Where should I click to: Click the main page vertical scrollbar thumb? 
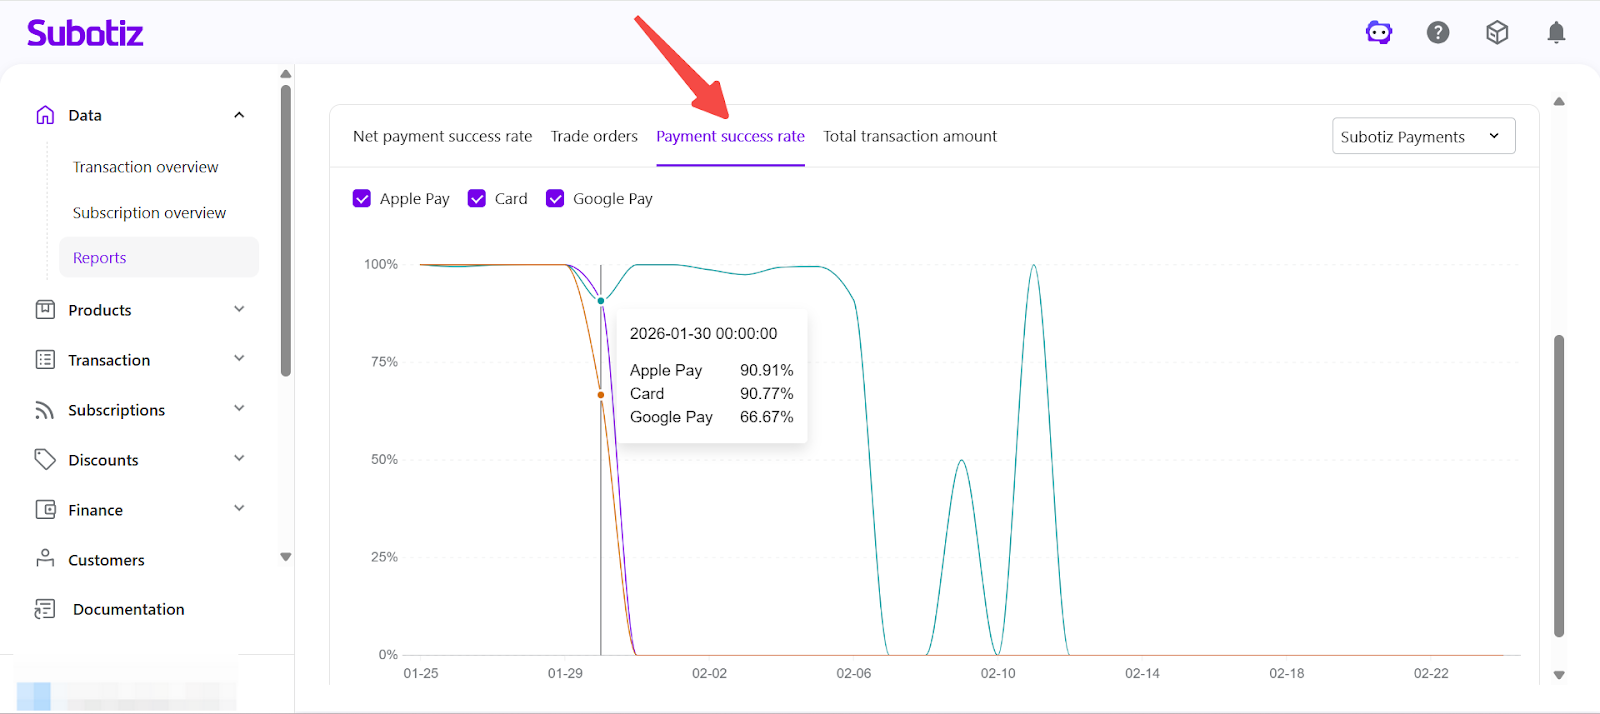pos(1558,485)
